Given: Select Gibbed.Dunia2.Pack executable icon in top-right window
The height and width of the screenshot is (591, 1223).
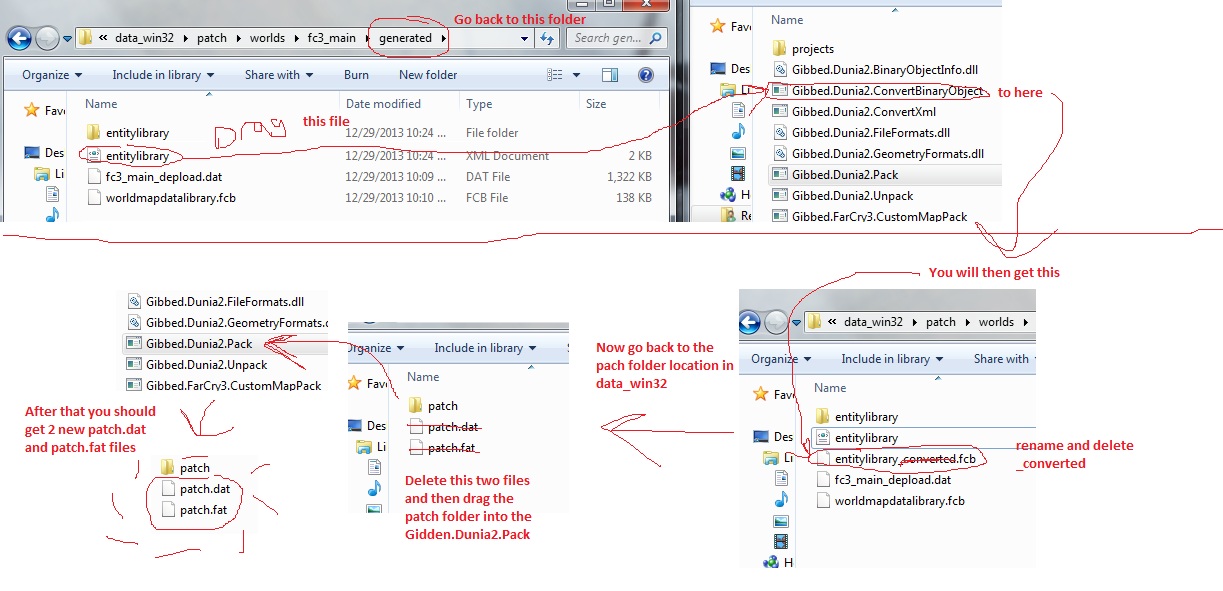Looking at the screenshot, I should (780, 174).
